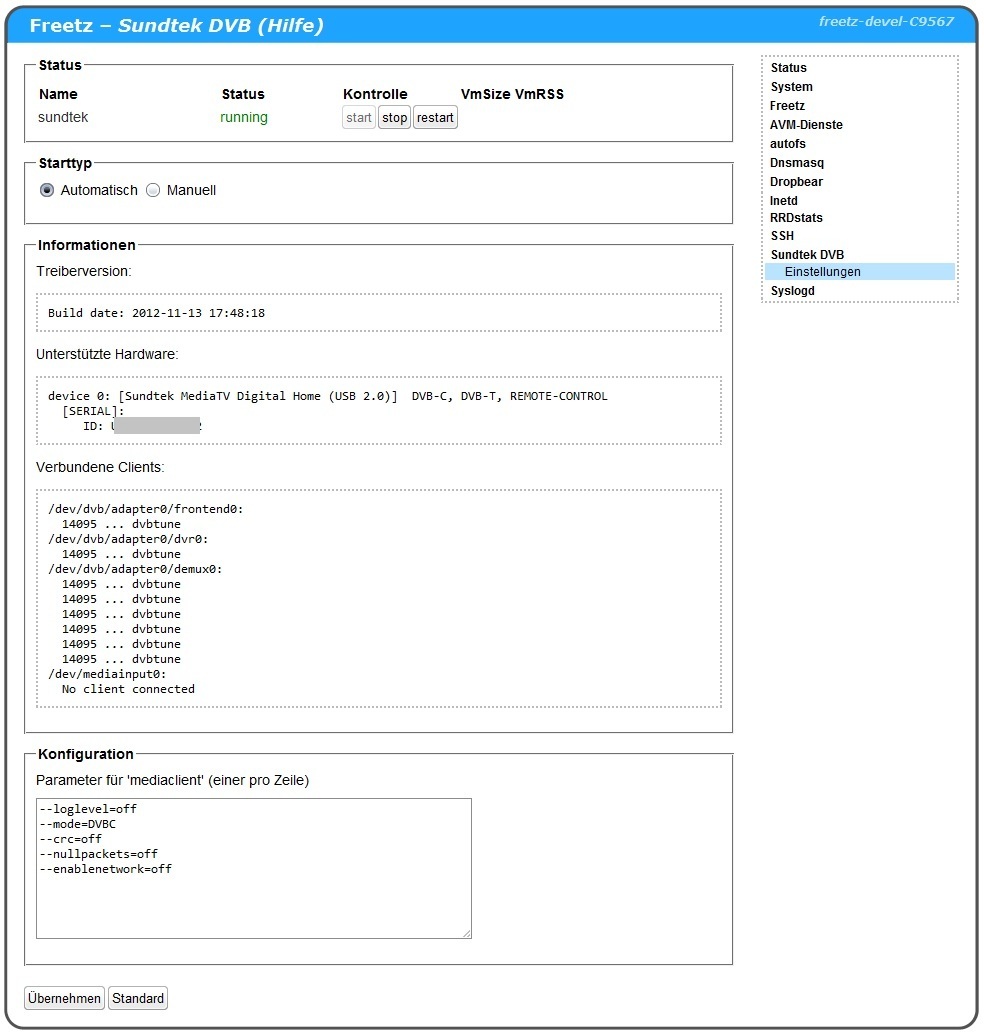
Task: Open the Status menu entry
Action: pyautogui.click(x=788, y=68)
